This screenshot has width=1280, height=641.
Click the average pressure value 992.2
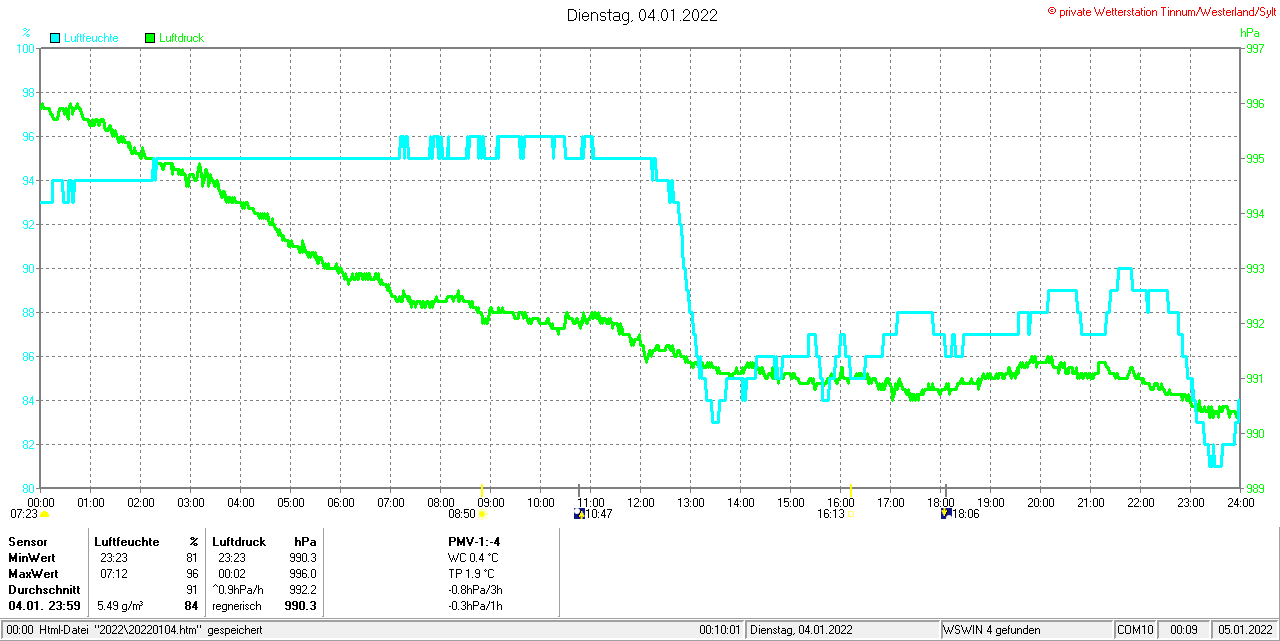(x=303, y=590)
